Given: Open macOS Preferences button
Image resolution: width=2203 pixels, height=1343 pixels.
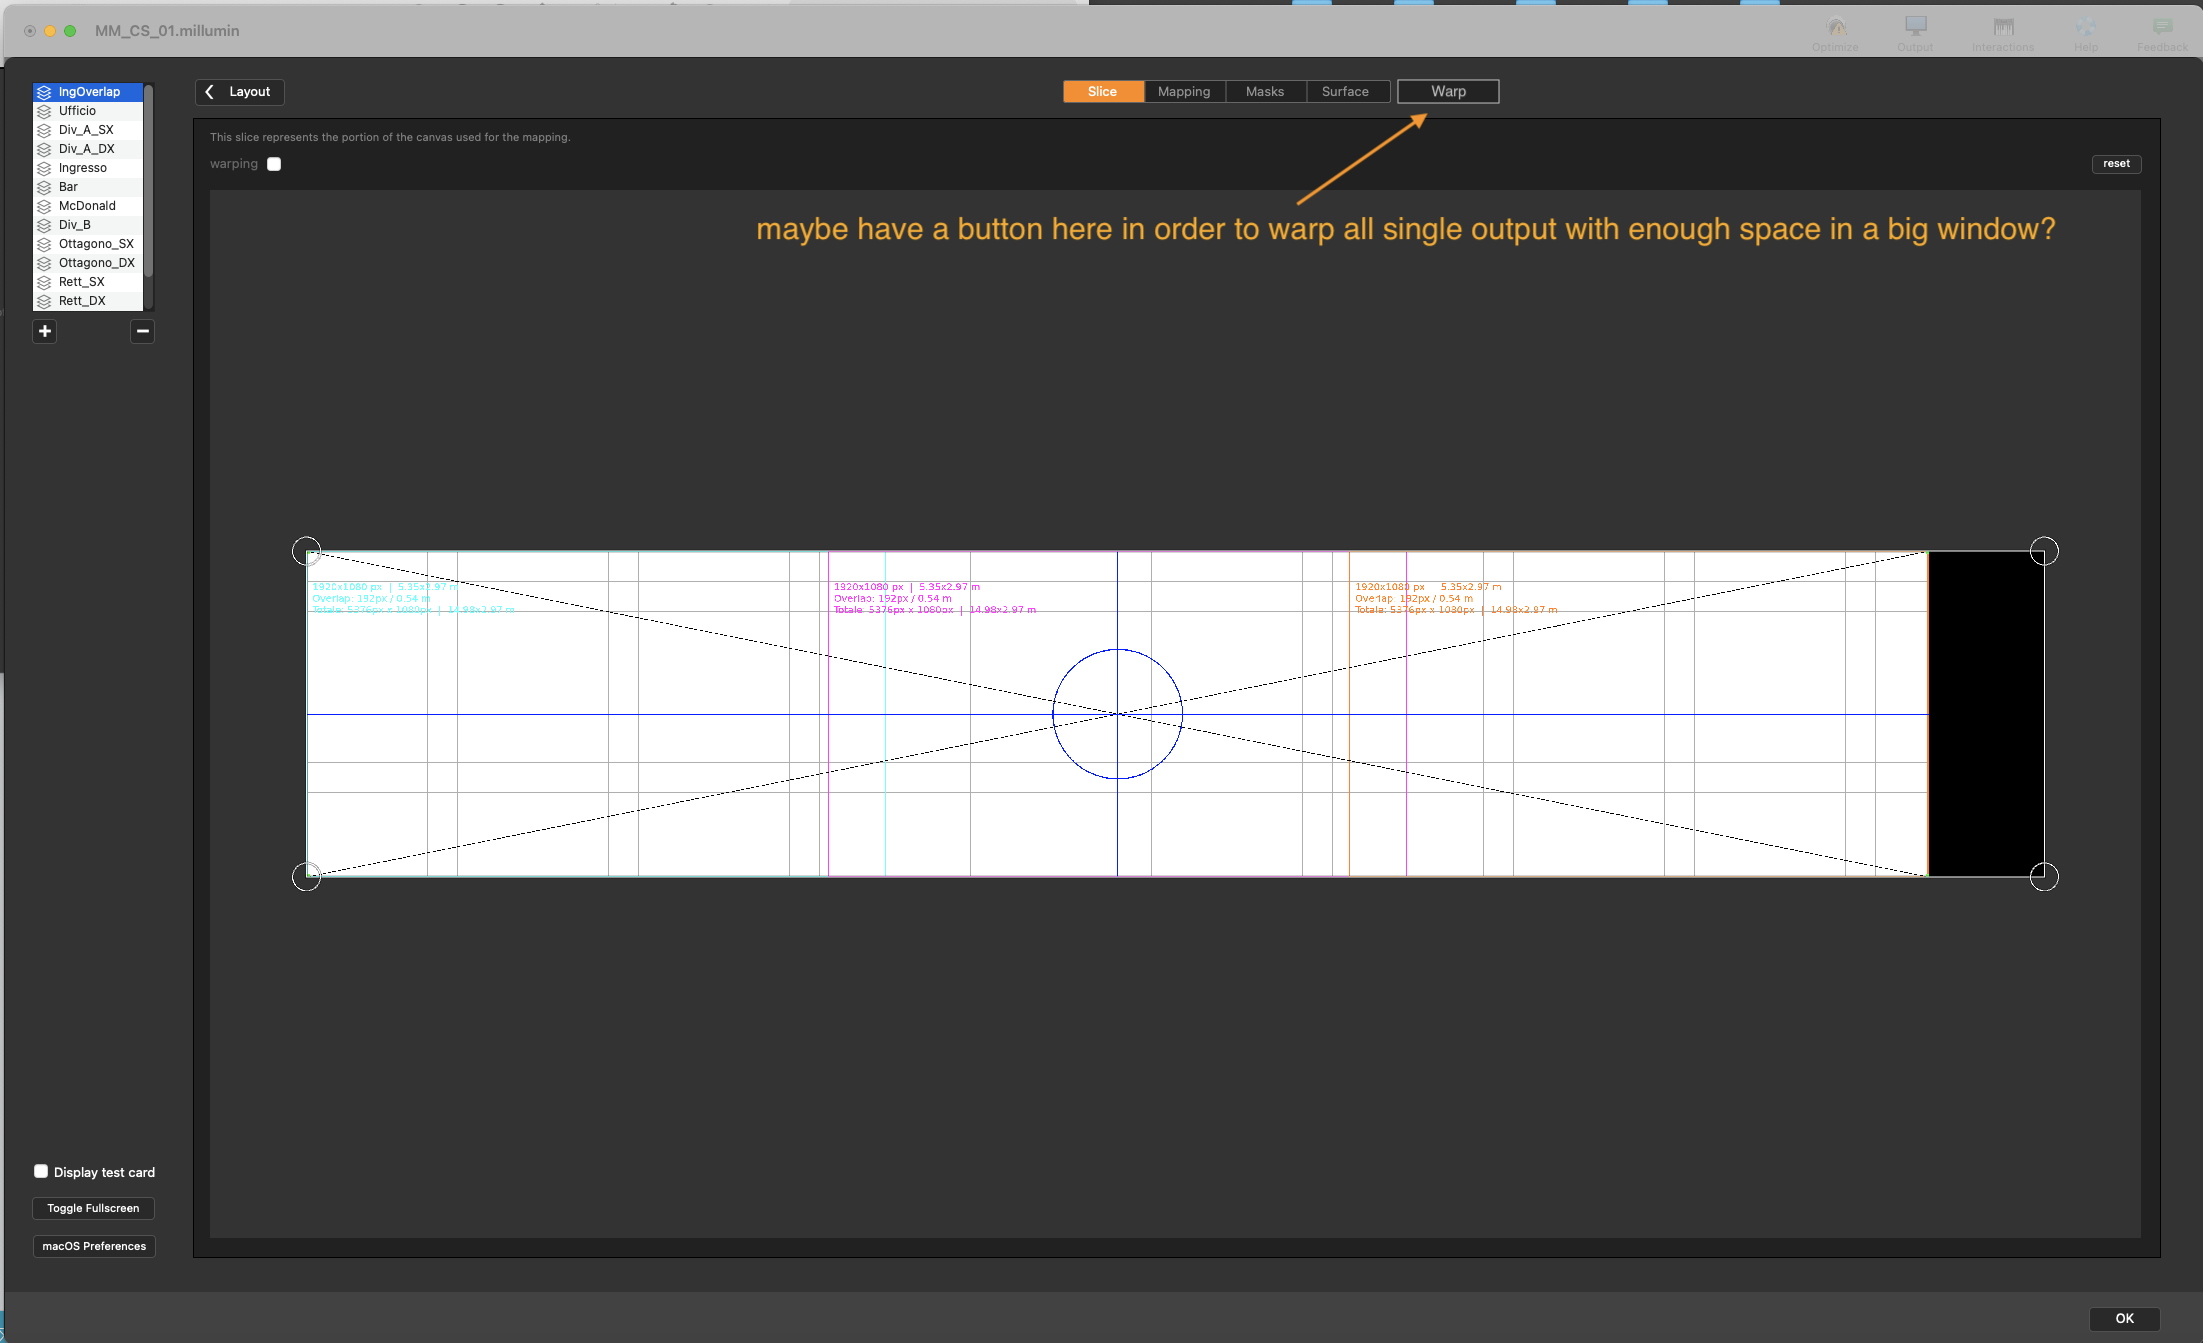Looking at the screenshot, I should pos(94,1246).
